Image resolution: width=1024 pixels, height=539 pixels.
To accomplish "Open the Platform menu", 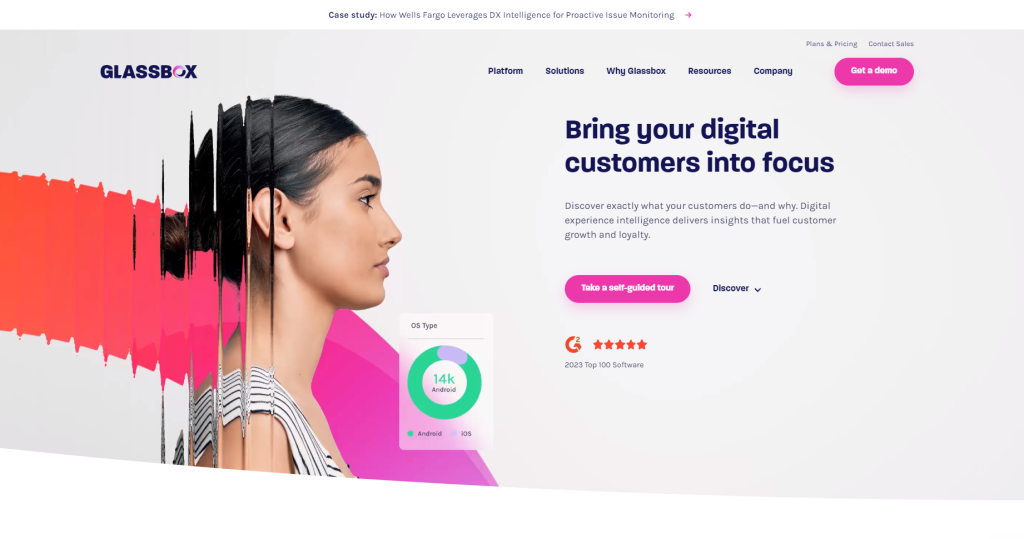I will (x=505, y=71).
